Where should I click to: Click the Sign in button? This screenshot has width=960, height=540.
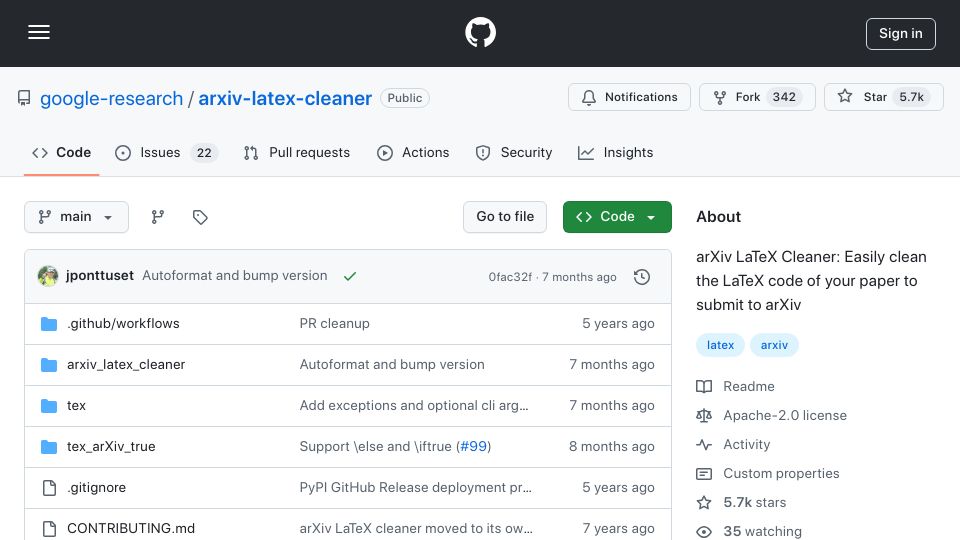901,34
